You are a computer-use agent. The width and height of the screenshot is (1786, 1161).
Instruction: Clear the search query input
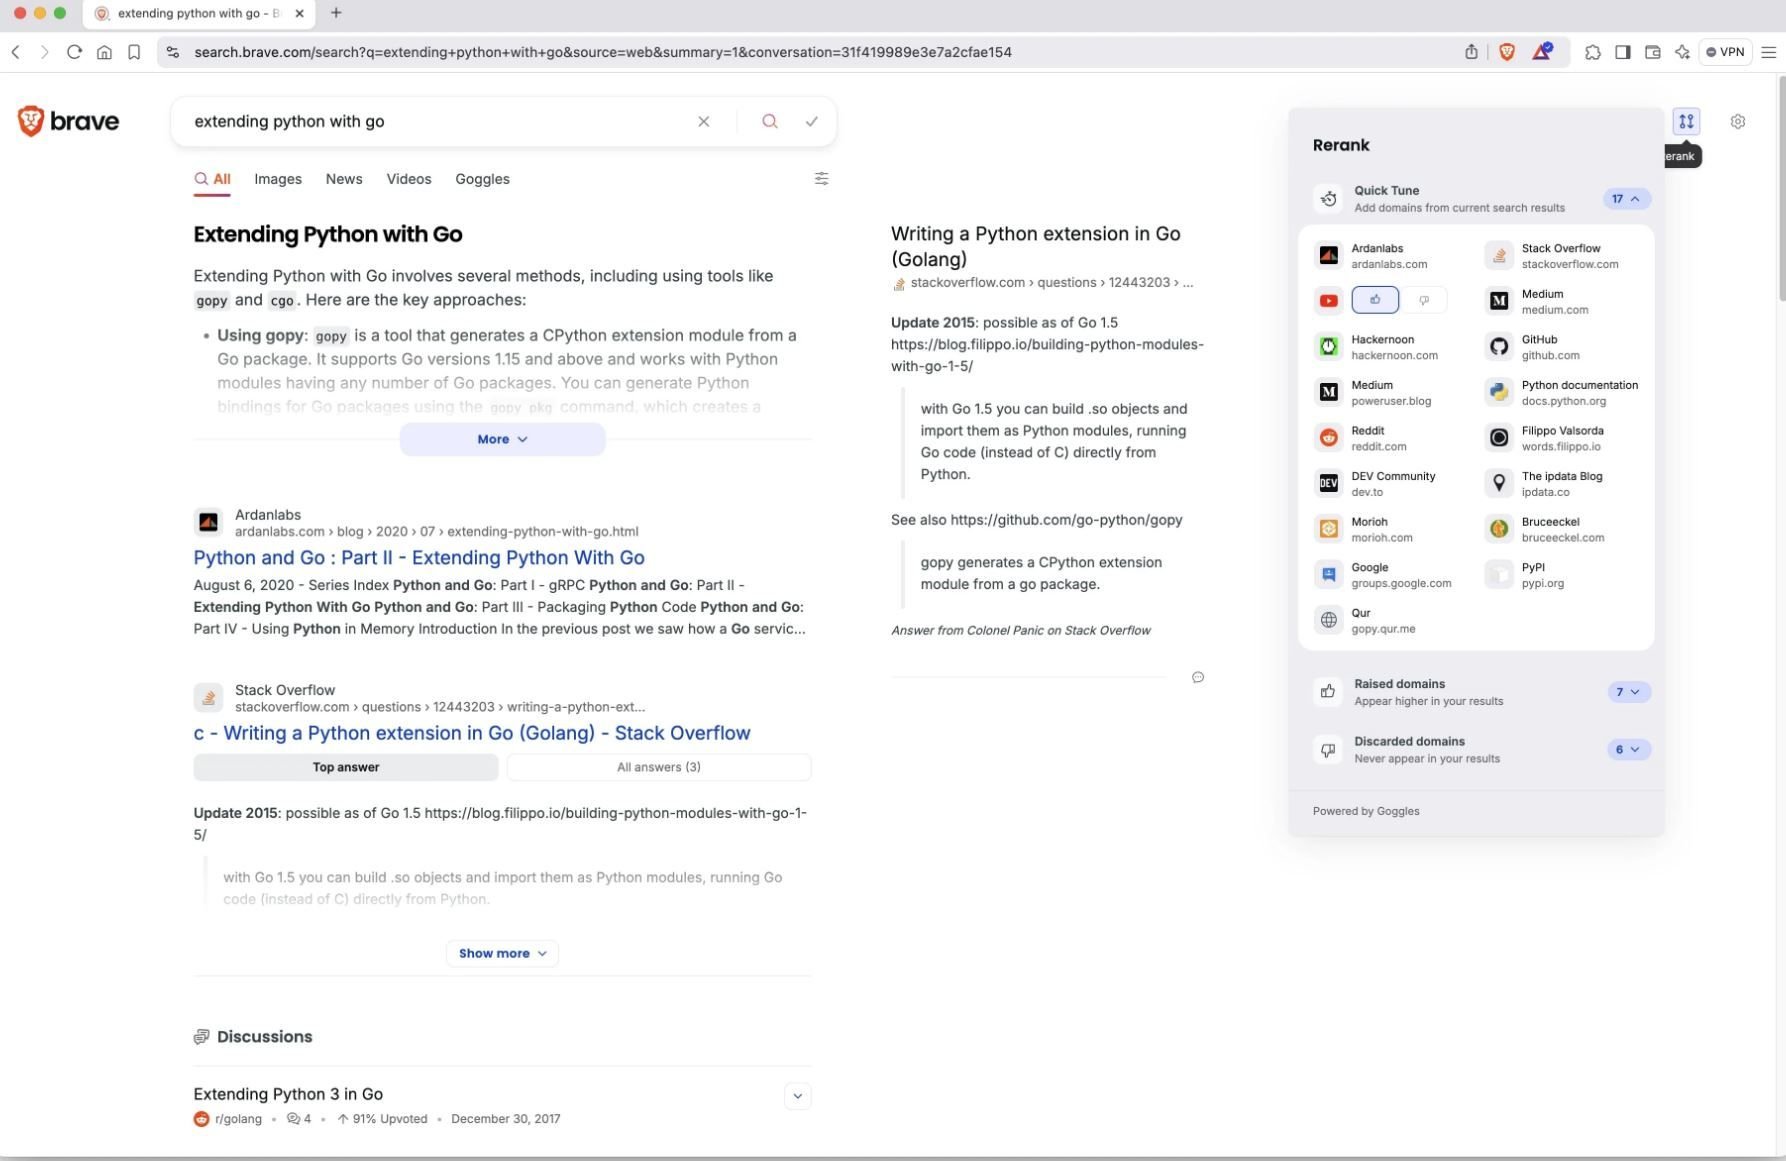click(x=704, y=121)
